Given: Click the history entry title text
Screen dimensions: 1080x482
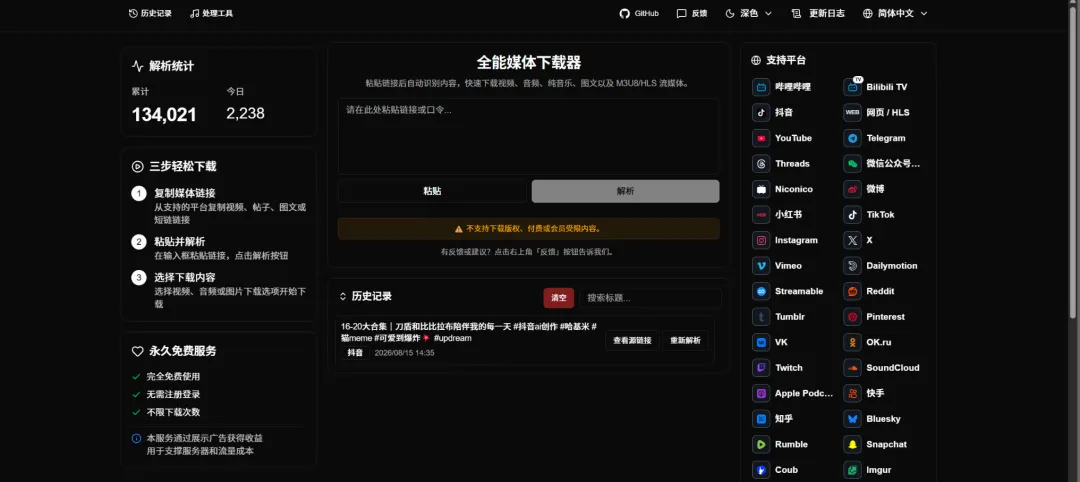Looking at the screenshot, I should point(469,332).
